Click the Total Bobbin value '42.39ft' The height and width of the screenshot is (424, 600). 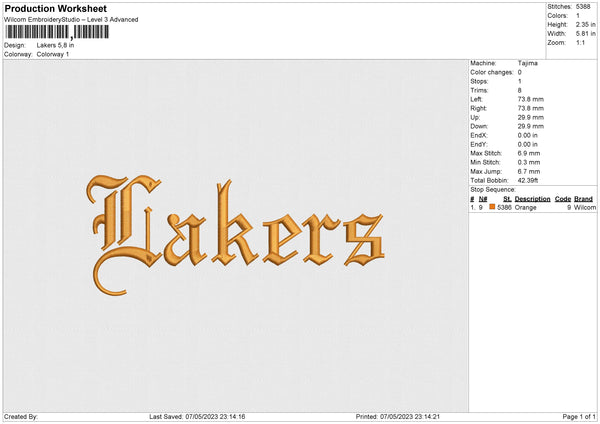pos(528,180)
